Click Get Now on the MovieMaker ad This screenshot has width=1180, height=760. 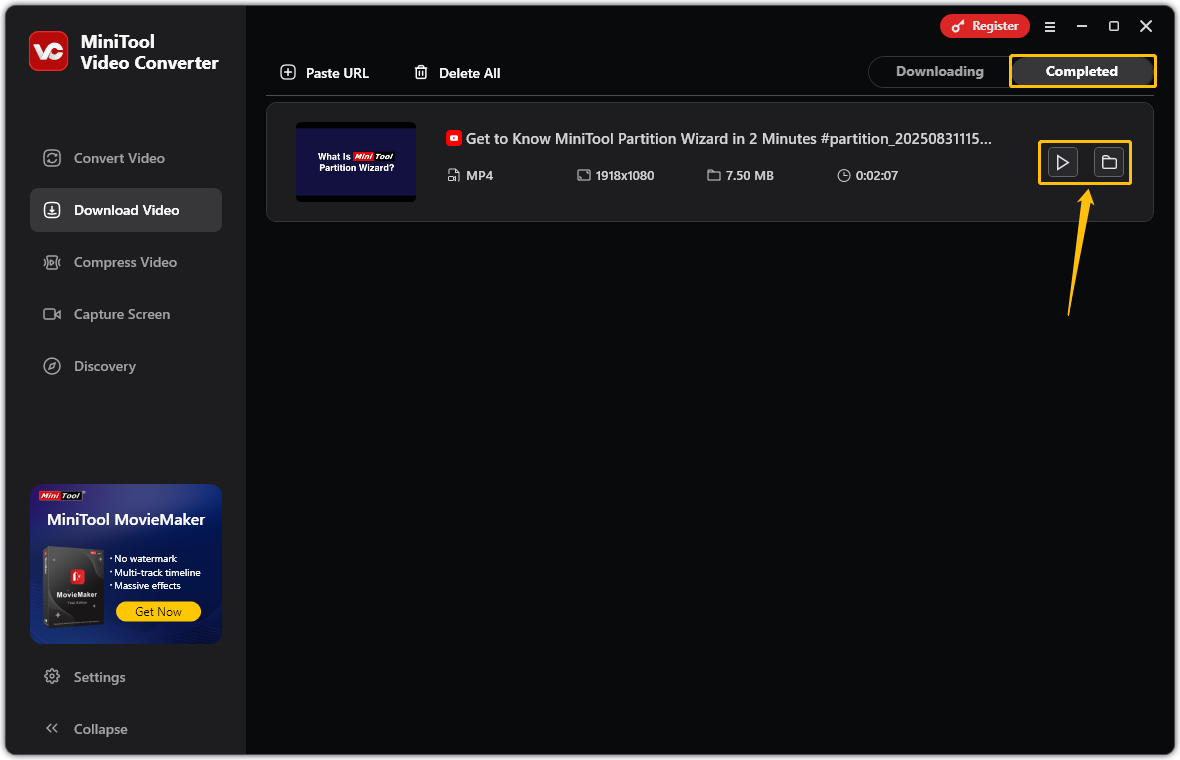pyautogui.click(x=158, y=612)
